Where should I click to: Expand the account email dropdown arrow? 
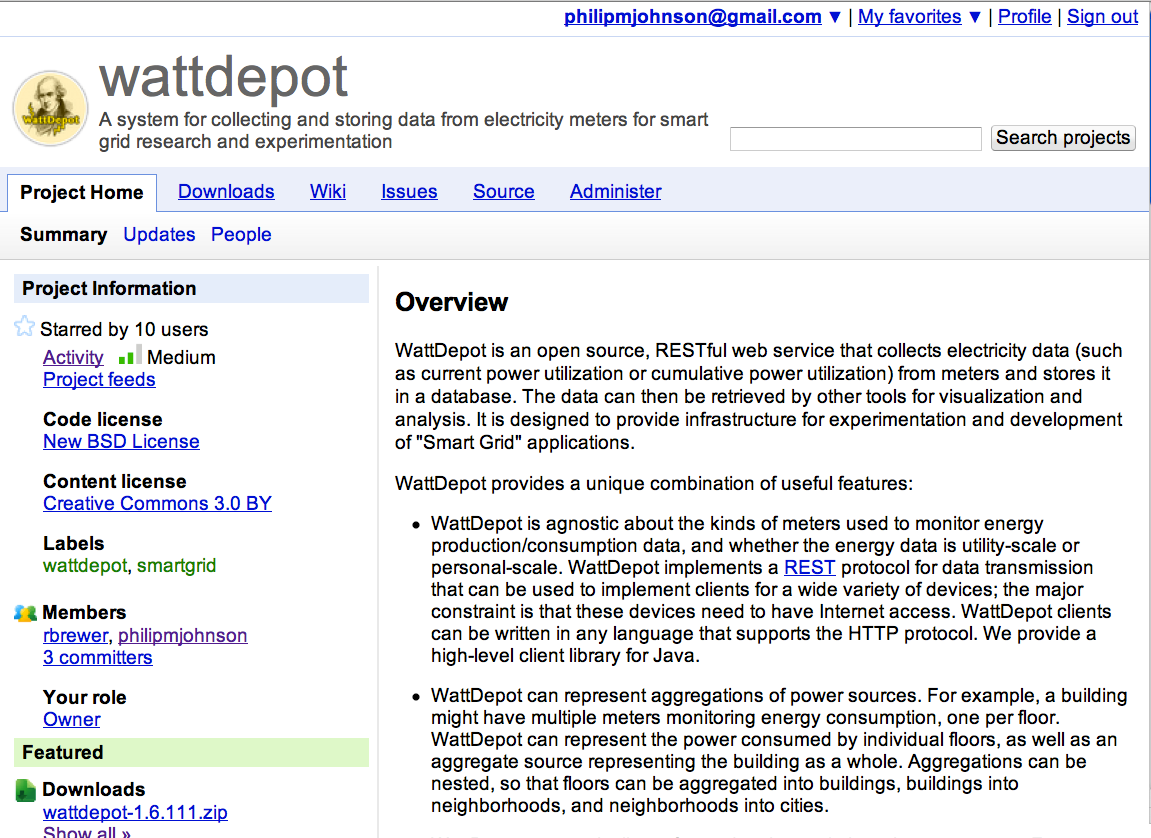click(835, 17)
